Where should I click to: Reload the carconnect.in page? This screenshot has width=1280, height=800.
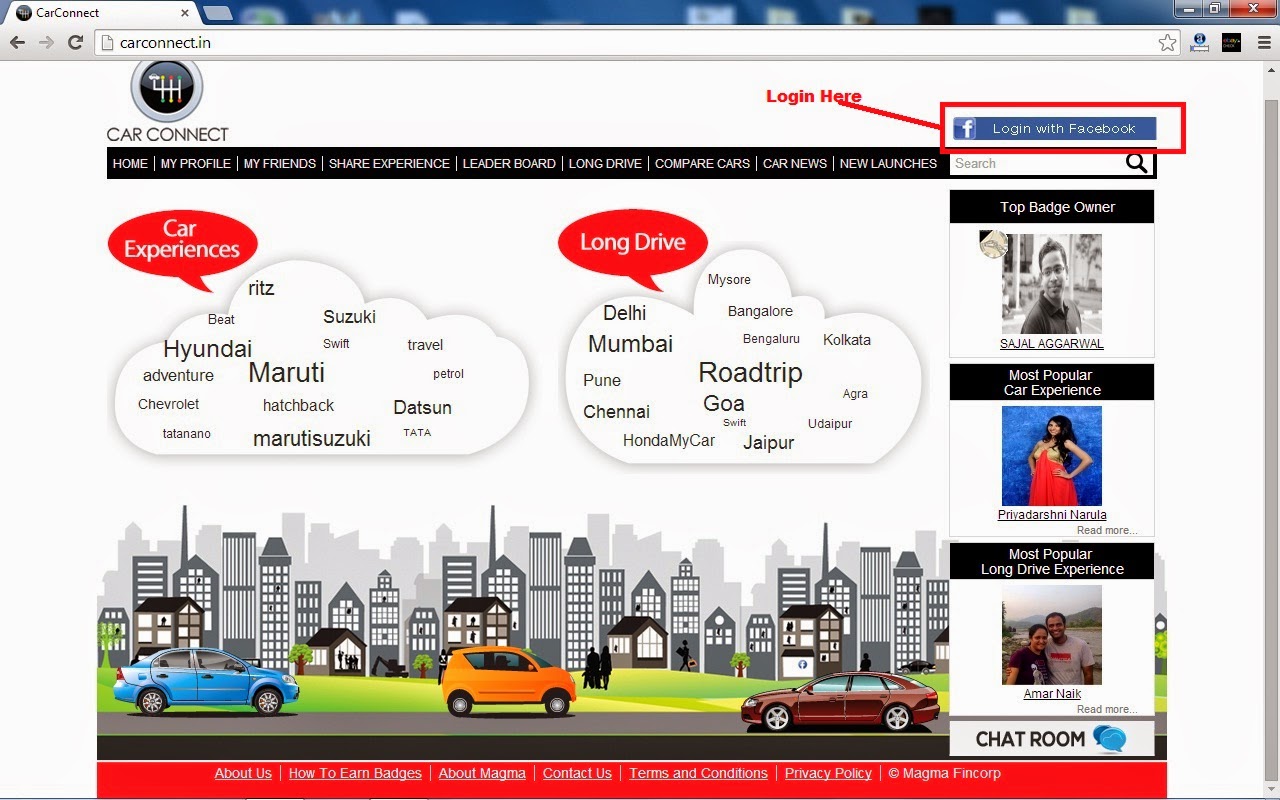(x=75, y=43)
